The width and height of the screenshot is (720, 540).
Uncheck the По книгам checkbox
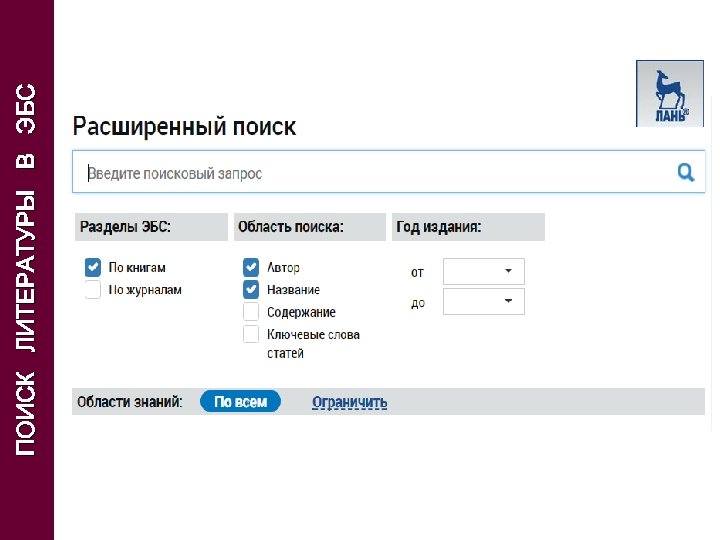click(x=93, y=267)
